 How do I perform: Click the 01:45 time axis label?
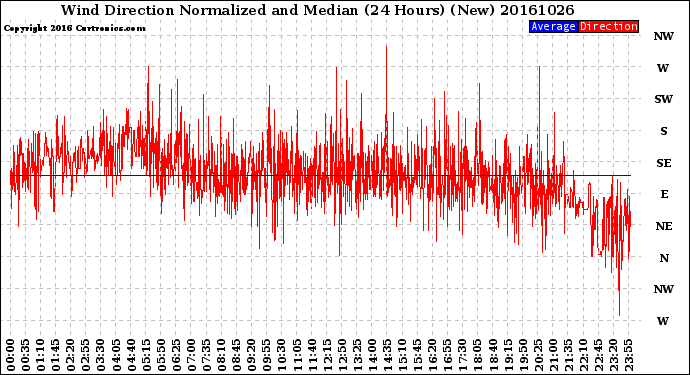click(x=56, y=355)
